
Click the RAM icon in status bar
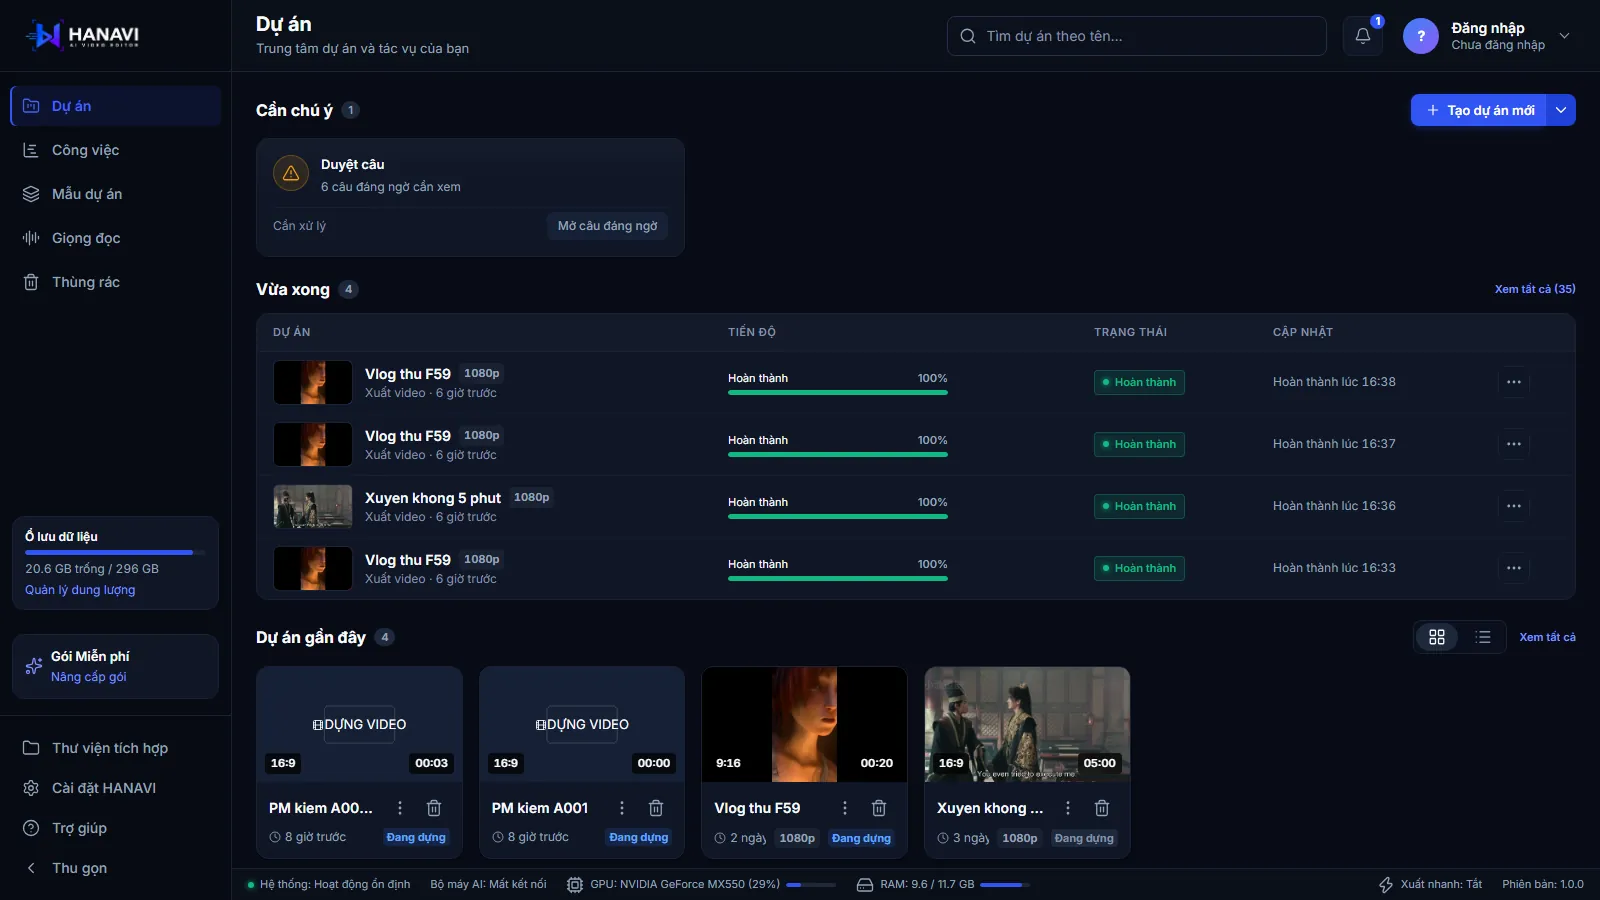865,885
